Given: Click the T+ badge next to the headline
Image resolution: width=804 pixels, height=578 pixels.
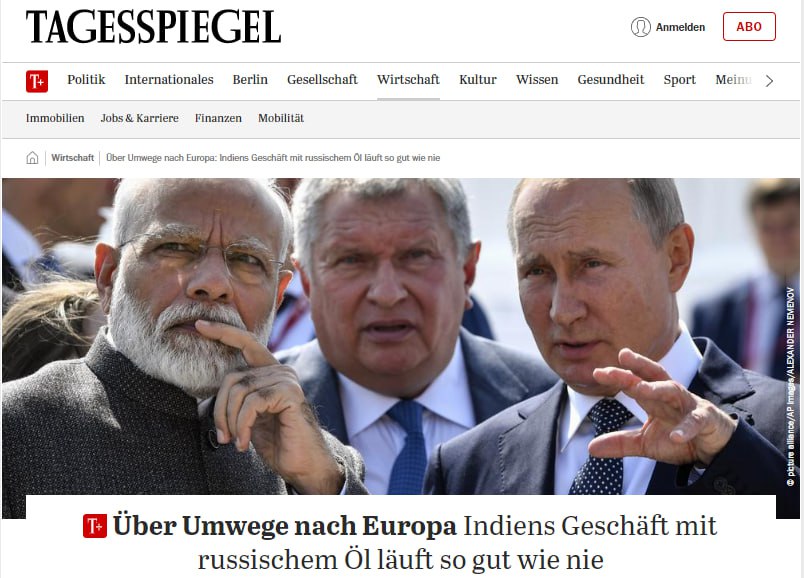Looking at the screenshot, I should pos(95,526).
